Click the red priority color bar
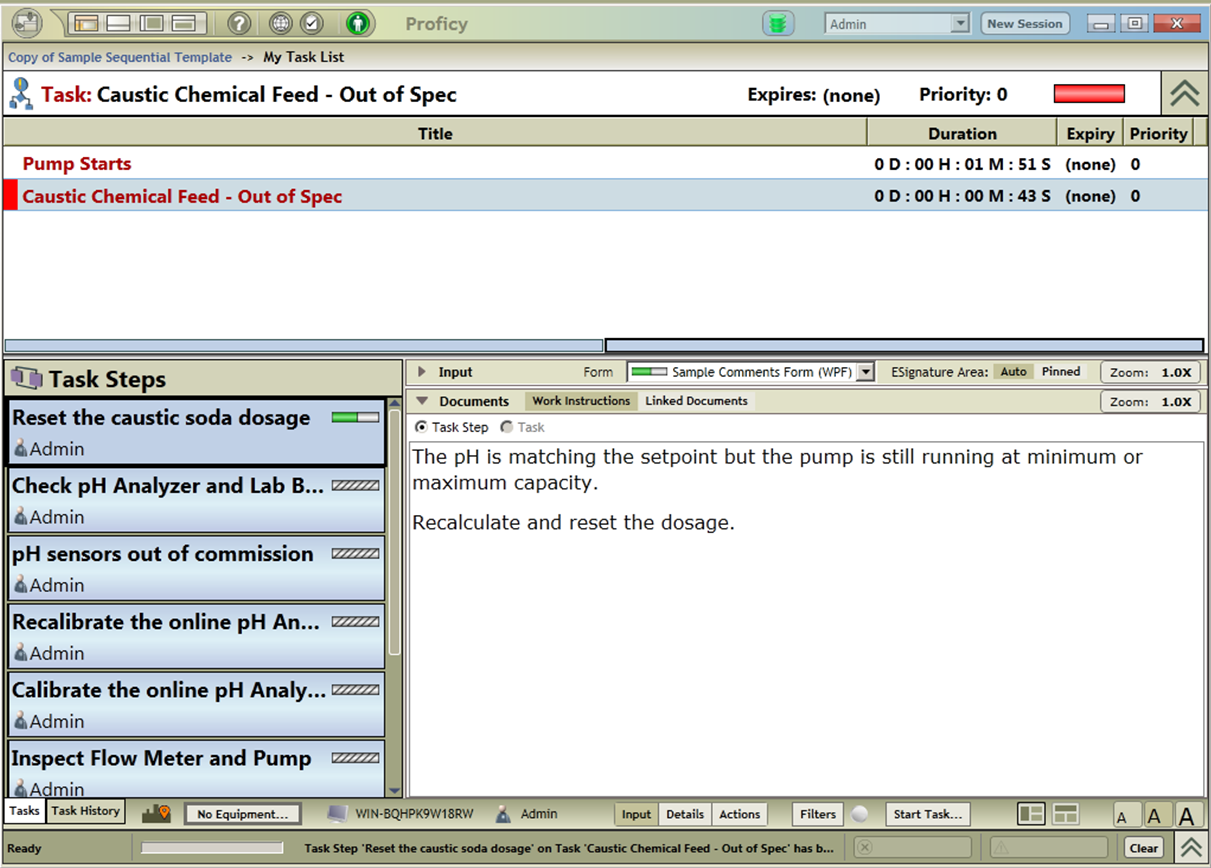1211x868 pixels. [x=1089, y=94]
